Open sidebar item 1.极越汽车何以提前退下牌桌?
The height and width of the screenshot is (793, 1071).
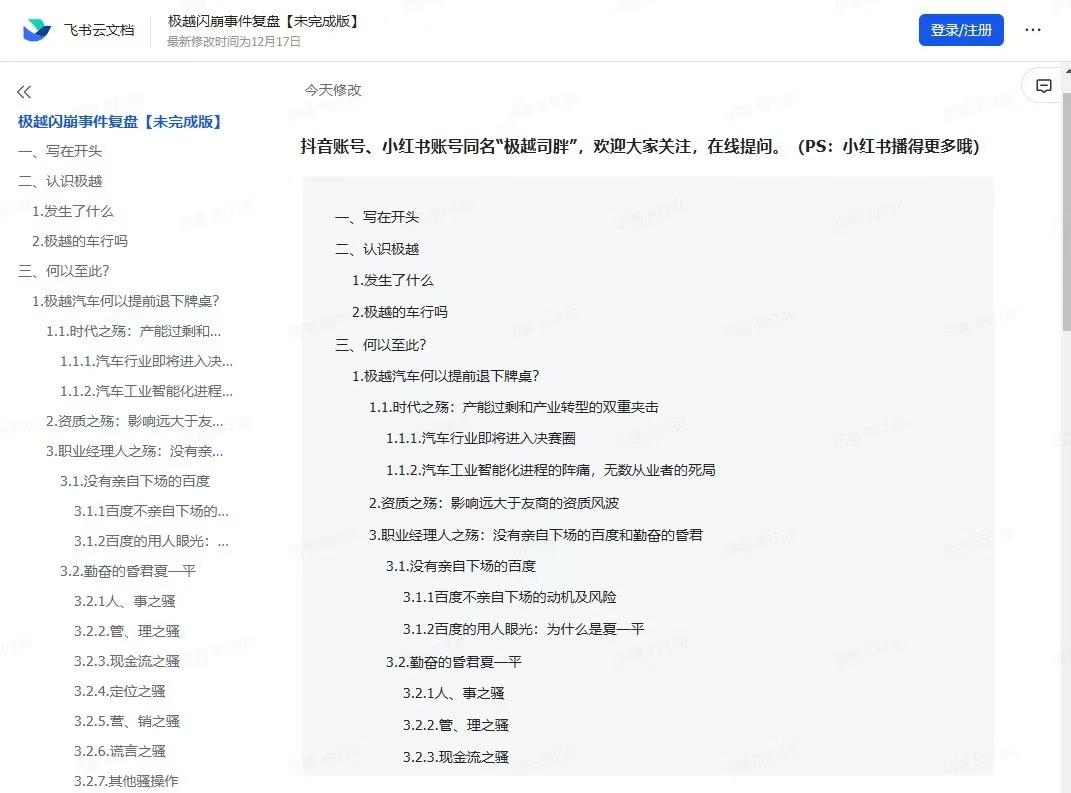point(126,301)
